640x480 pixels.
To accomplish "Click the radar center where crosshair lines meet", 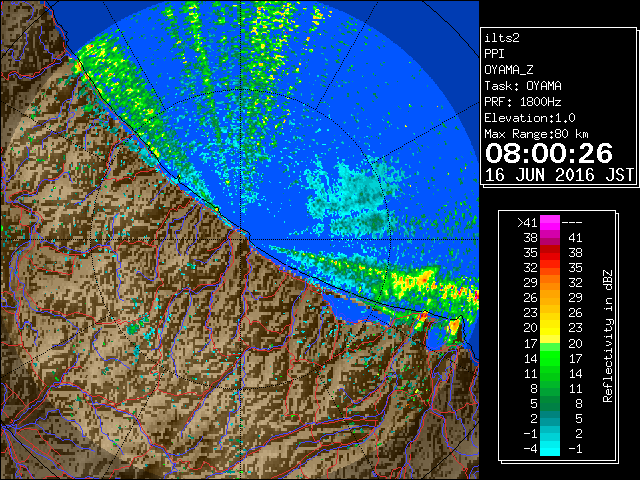I will (241, 239).
